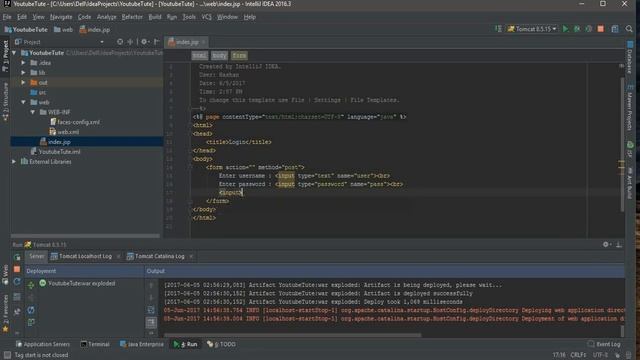Open the Navigate menu
This screenshot has width=640, height=360.
click(x=61, y=17)
